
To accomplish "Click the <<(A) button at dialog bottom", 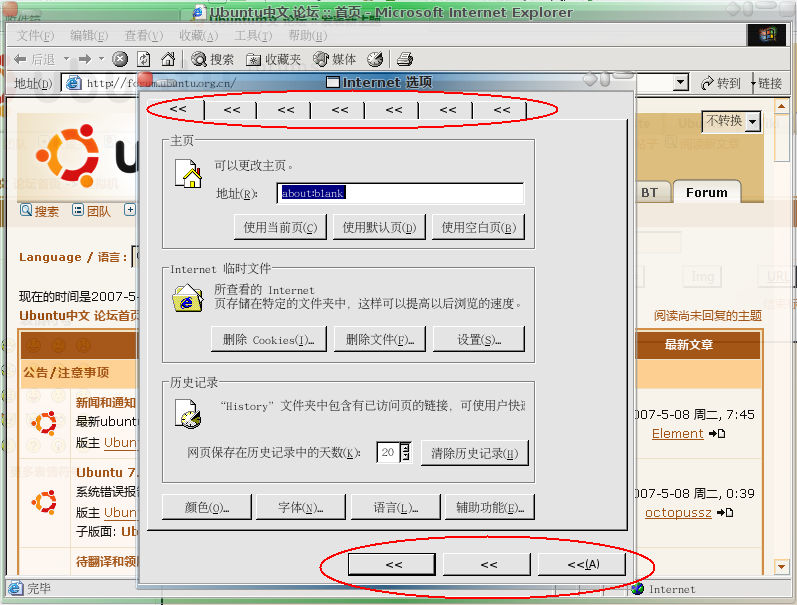I will click(583, 564).
